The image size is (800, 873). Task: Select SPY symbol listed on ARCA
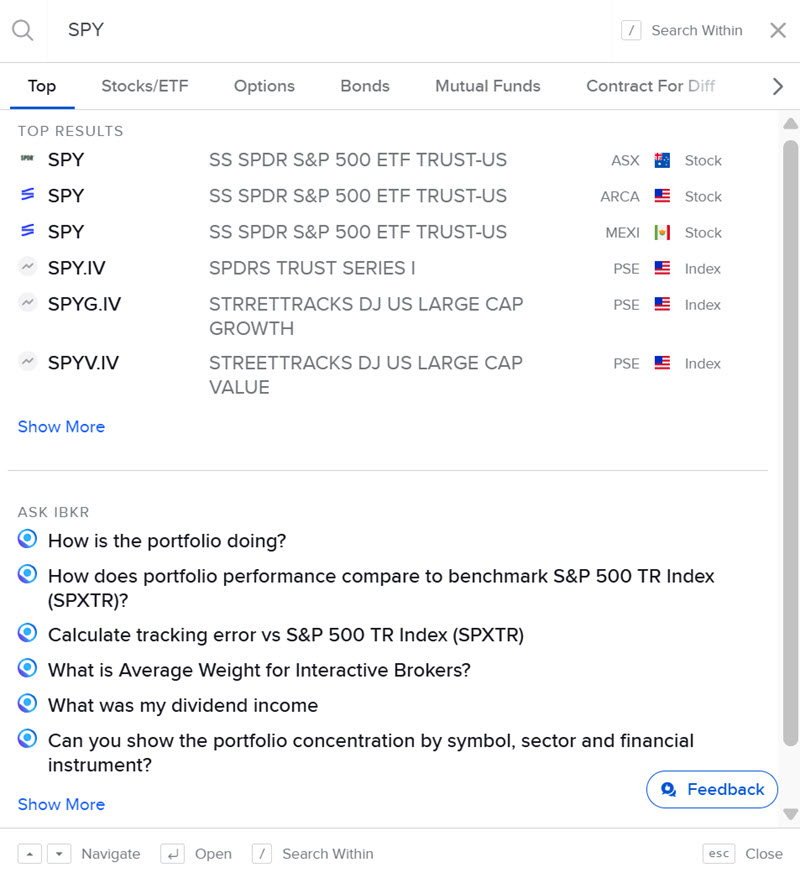coord(66,196)
